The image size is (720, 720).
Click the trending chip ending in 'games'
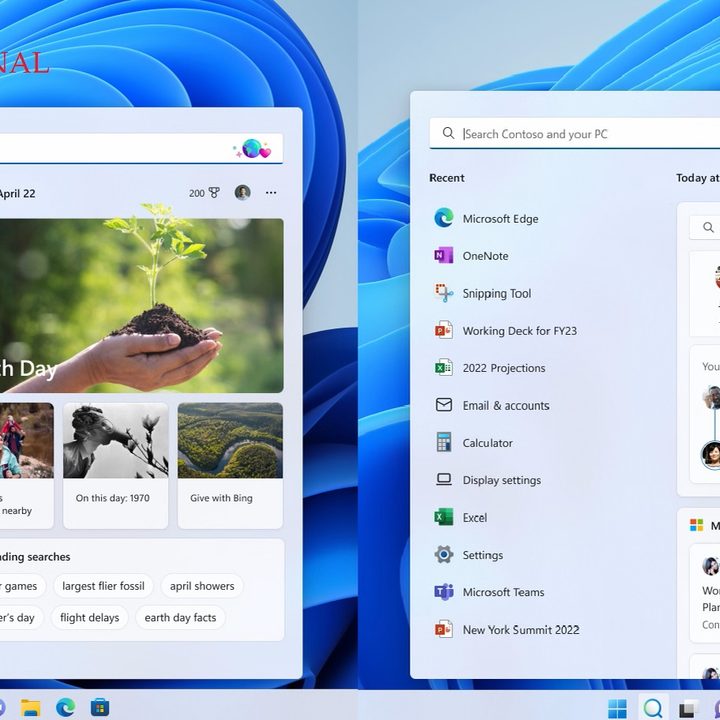[22, 586]
